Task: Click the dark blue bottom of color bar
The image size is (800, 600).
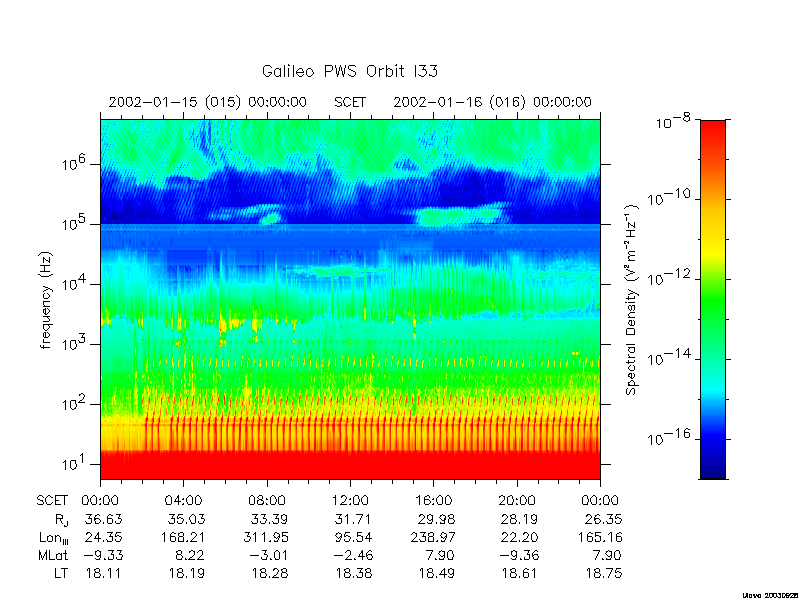Action: (x=713, y=462)
